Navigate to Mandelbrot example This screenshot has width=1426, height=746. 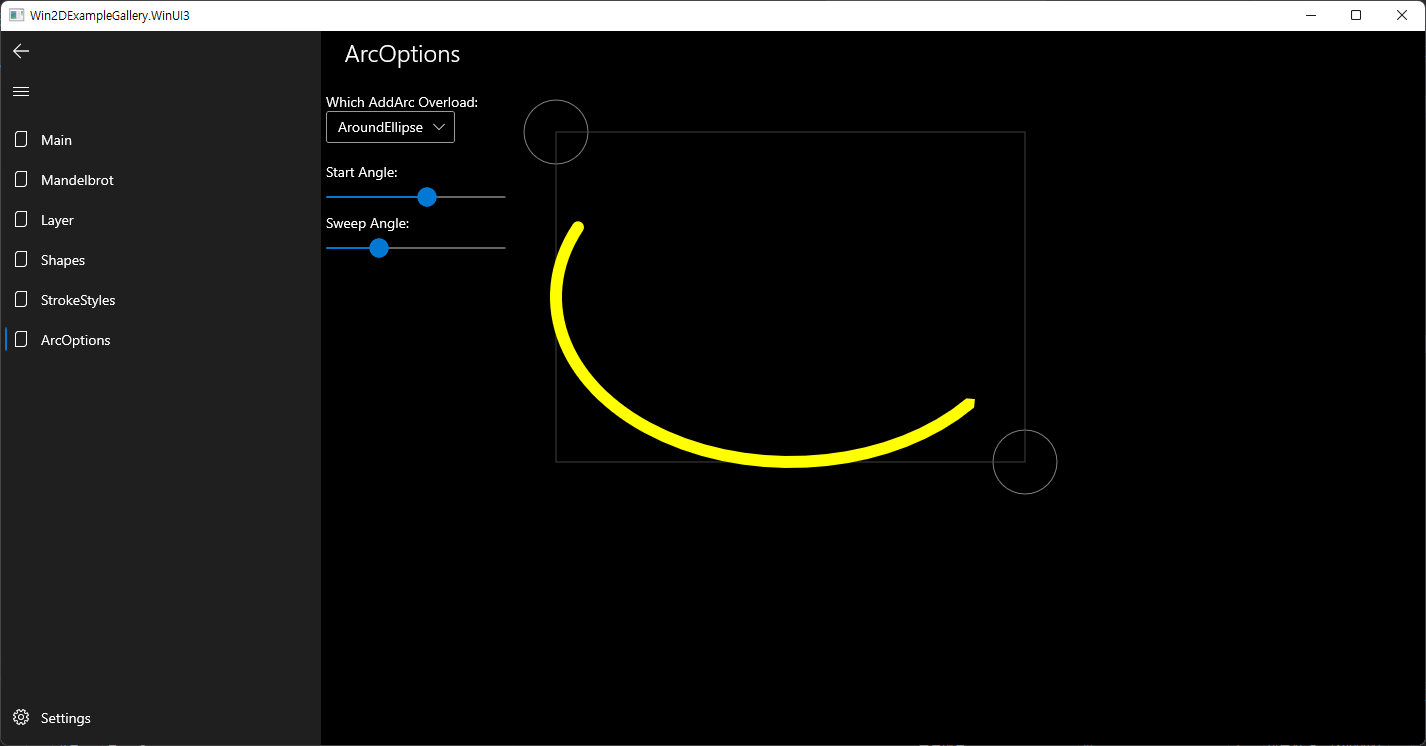160,180
